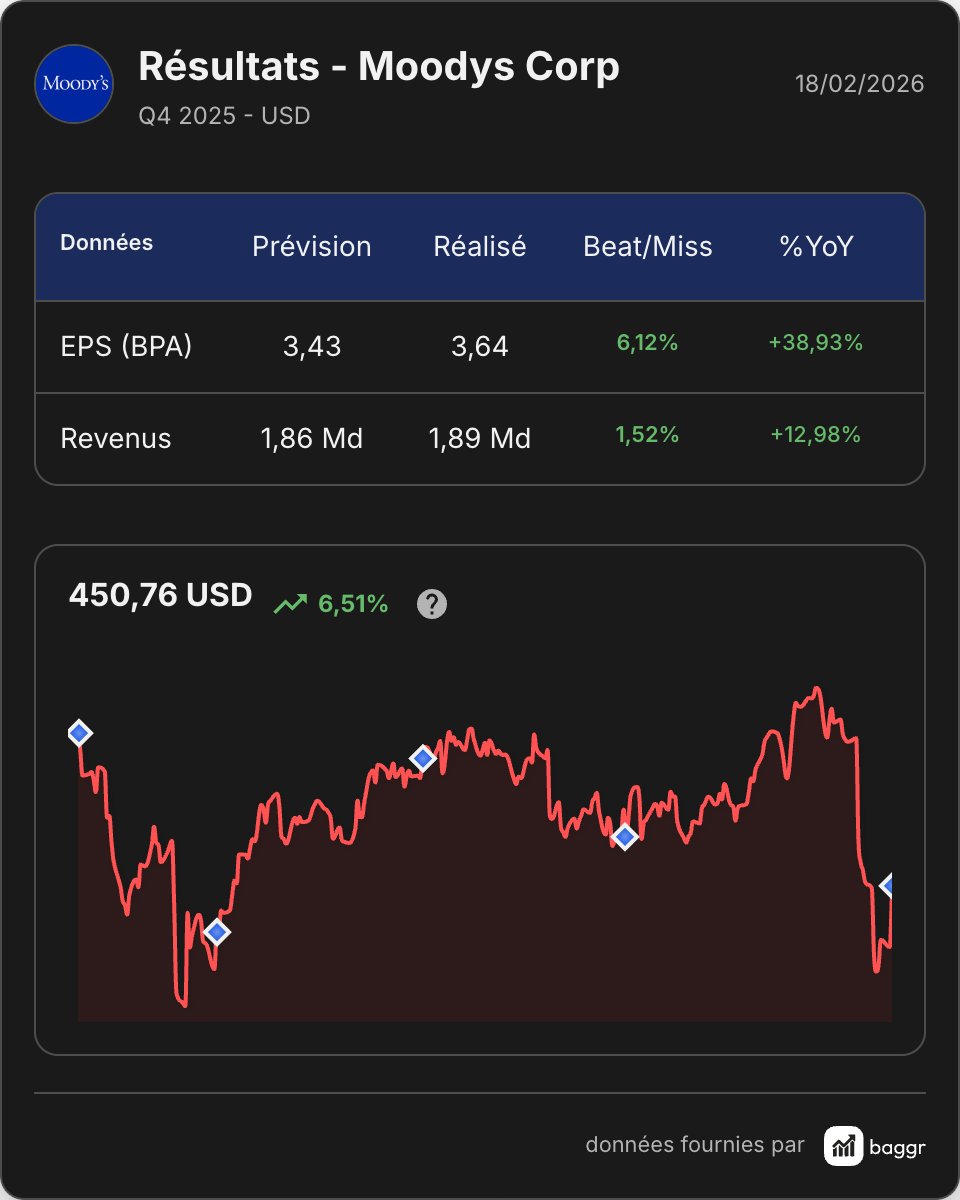
Task: Click the EPS YoY value +38,93%
Action: (x=816, y=343)
